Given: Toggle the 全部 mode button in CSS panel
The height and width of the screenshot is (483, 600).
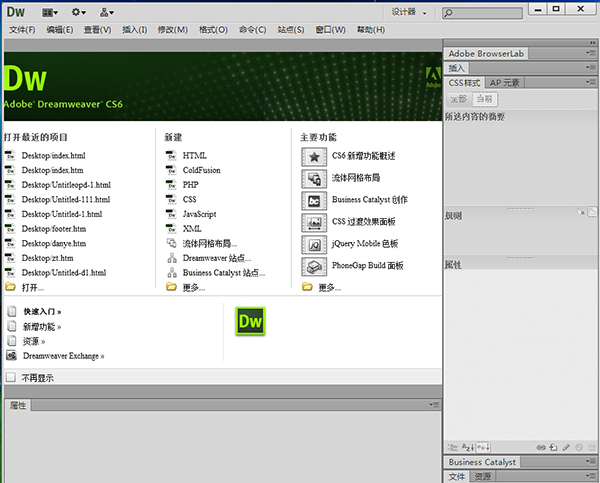Looking at the screenshot, I should [459, 99].
